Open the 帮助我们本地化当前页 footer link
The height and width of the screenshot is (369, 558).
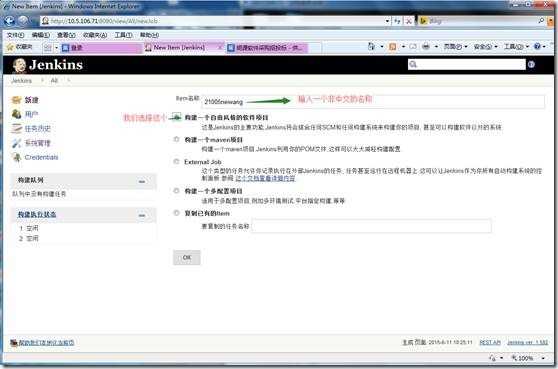click(x=46, y=343)
